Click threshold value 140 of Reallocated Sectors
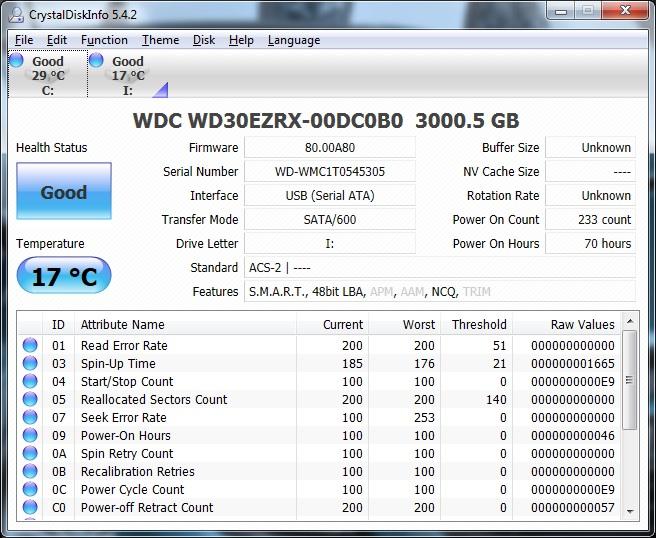The width and height of the screenshot is (656, 538). click(496, 400)
